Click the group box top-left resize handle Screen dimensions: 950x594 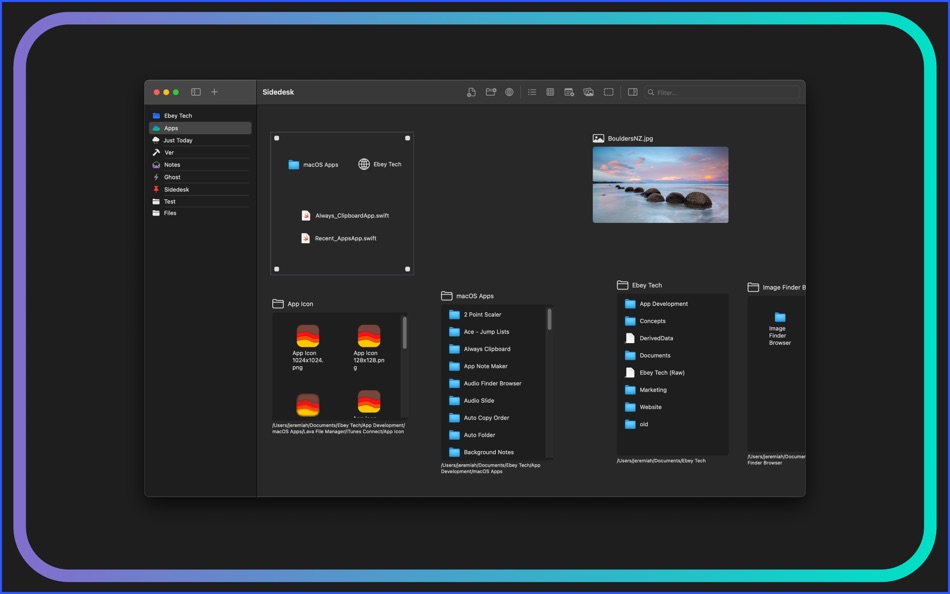coord(277,138)
